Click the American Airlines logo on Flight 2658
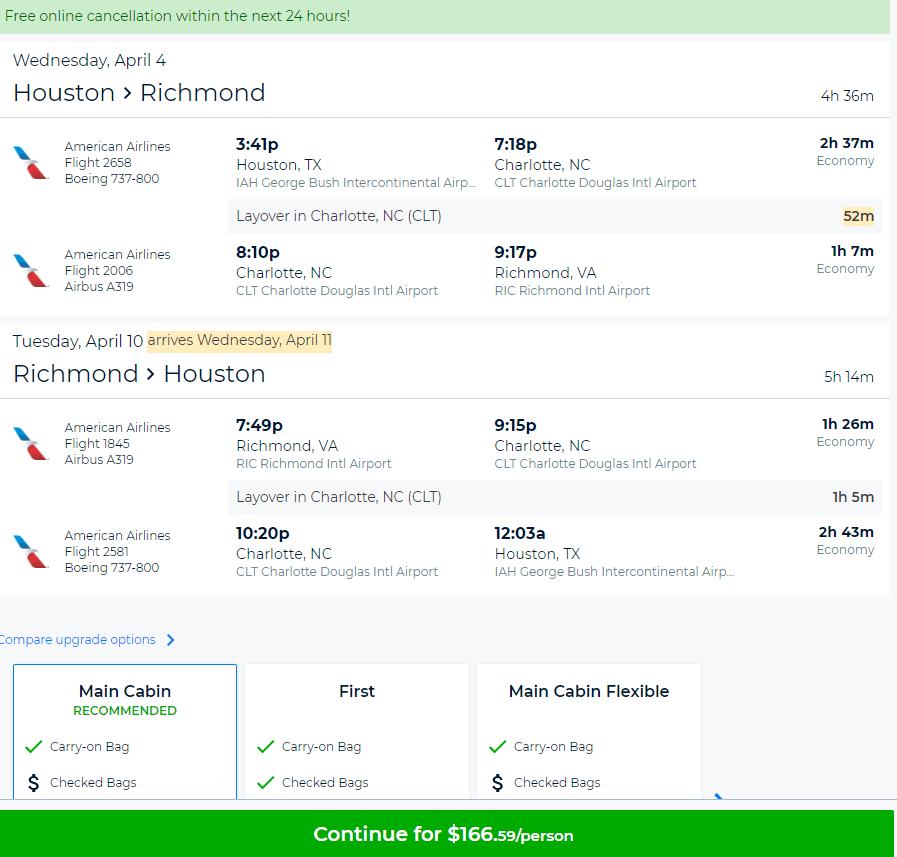Screen dimensions: 897x857 (x=30, y=162)
